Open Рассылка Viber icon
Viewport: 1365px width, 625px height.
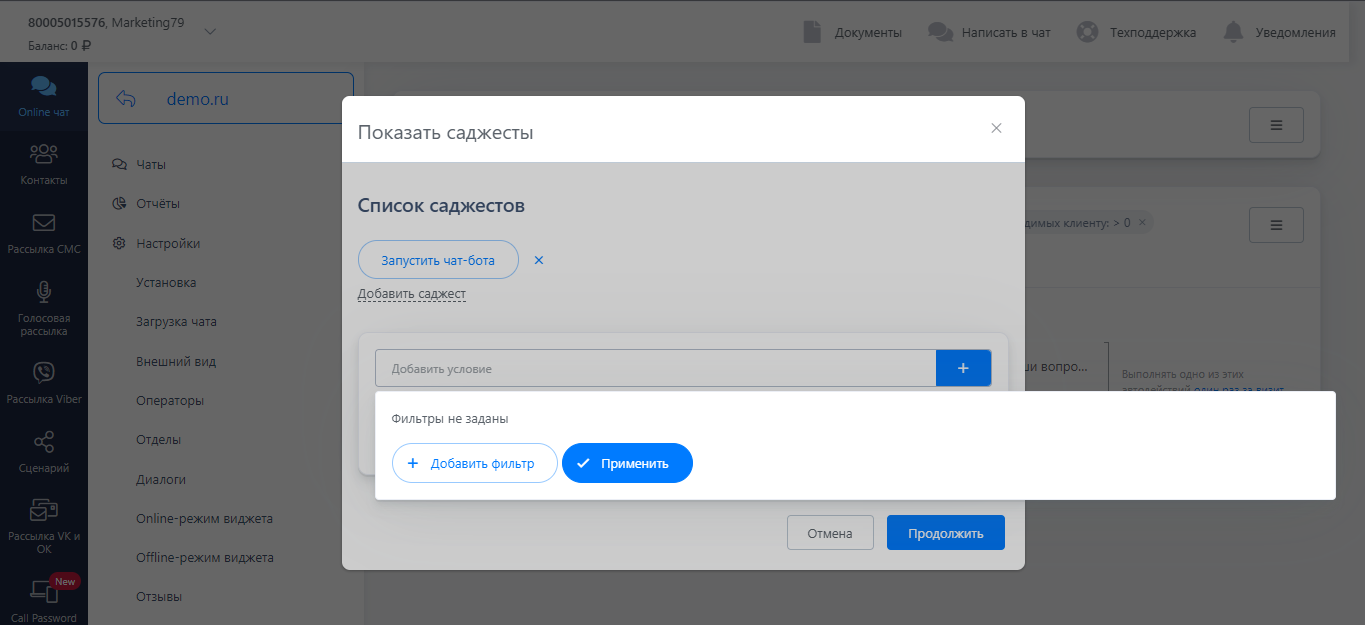44,373
